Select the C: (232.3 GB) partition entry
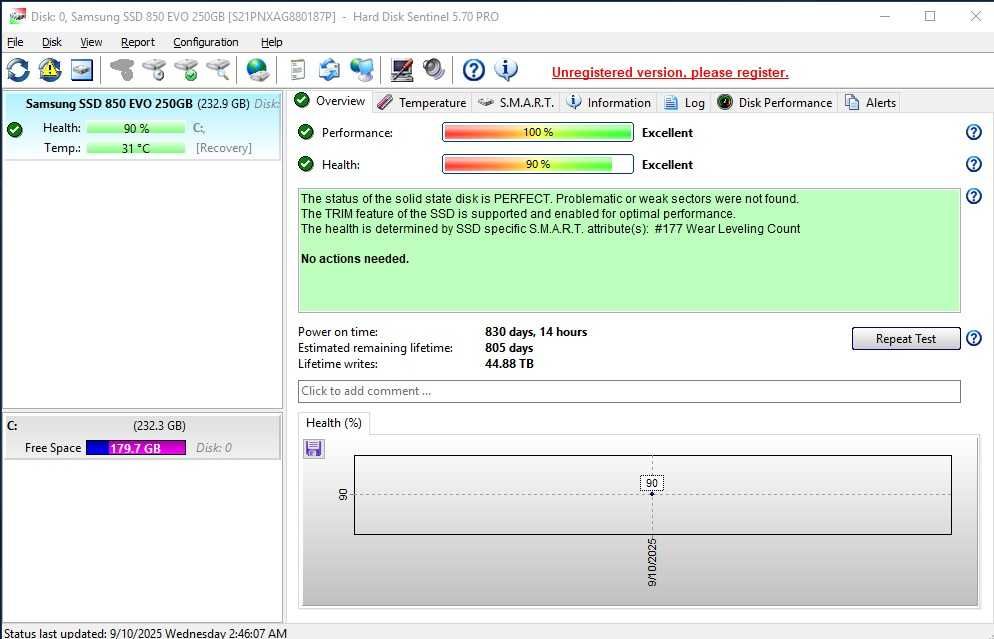The width and height of the screenshot is (994, 639). (142, 437)
